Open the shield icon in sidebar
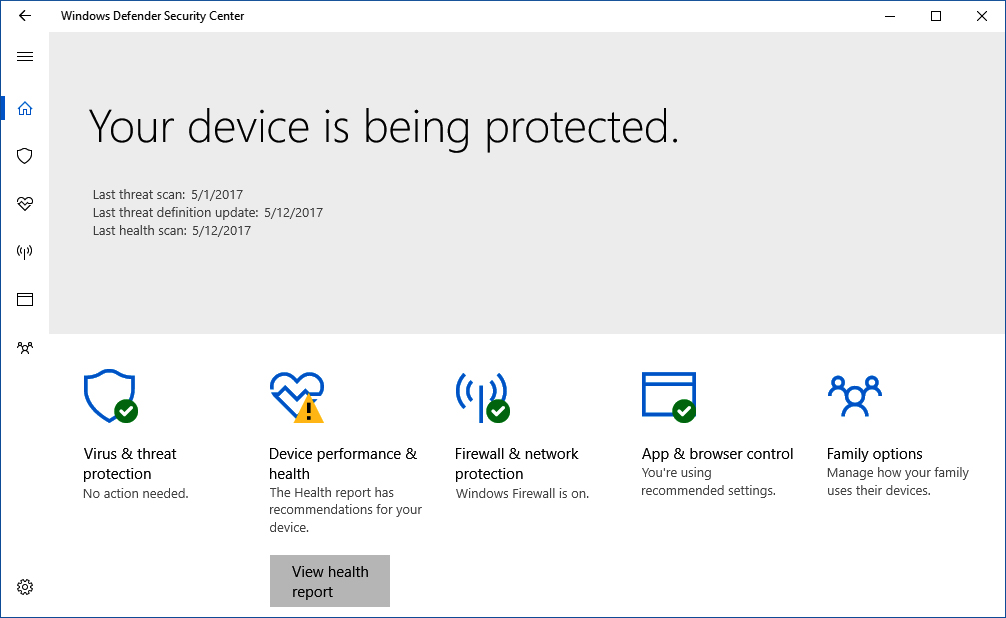 (x=25, y=156)
